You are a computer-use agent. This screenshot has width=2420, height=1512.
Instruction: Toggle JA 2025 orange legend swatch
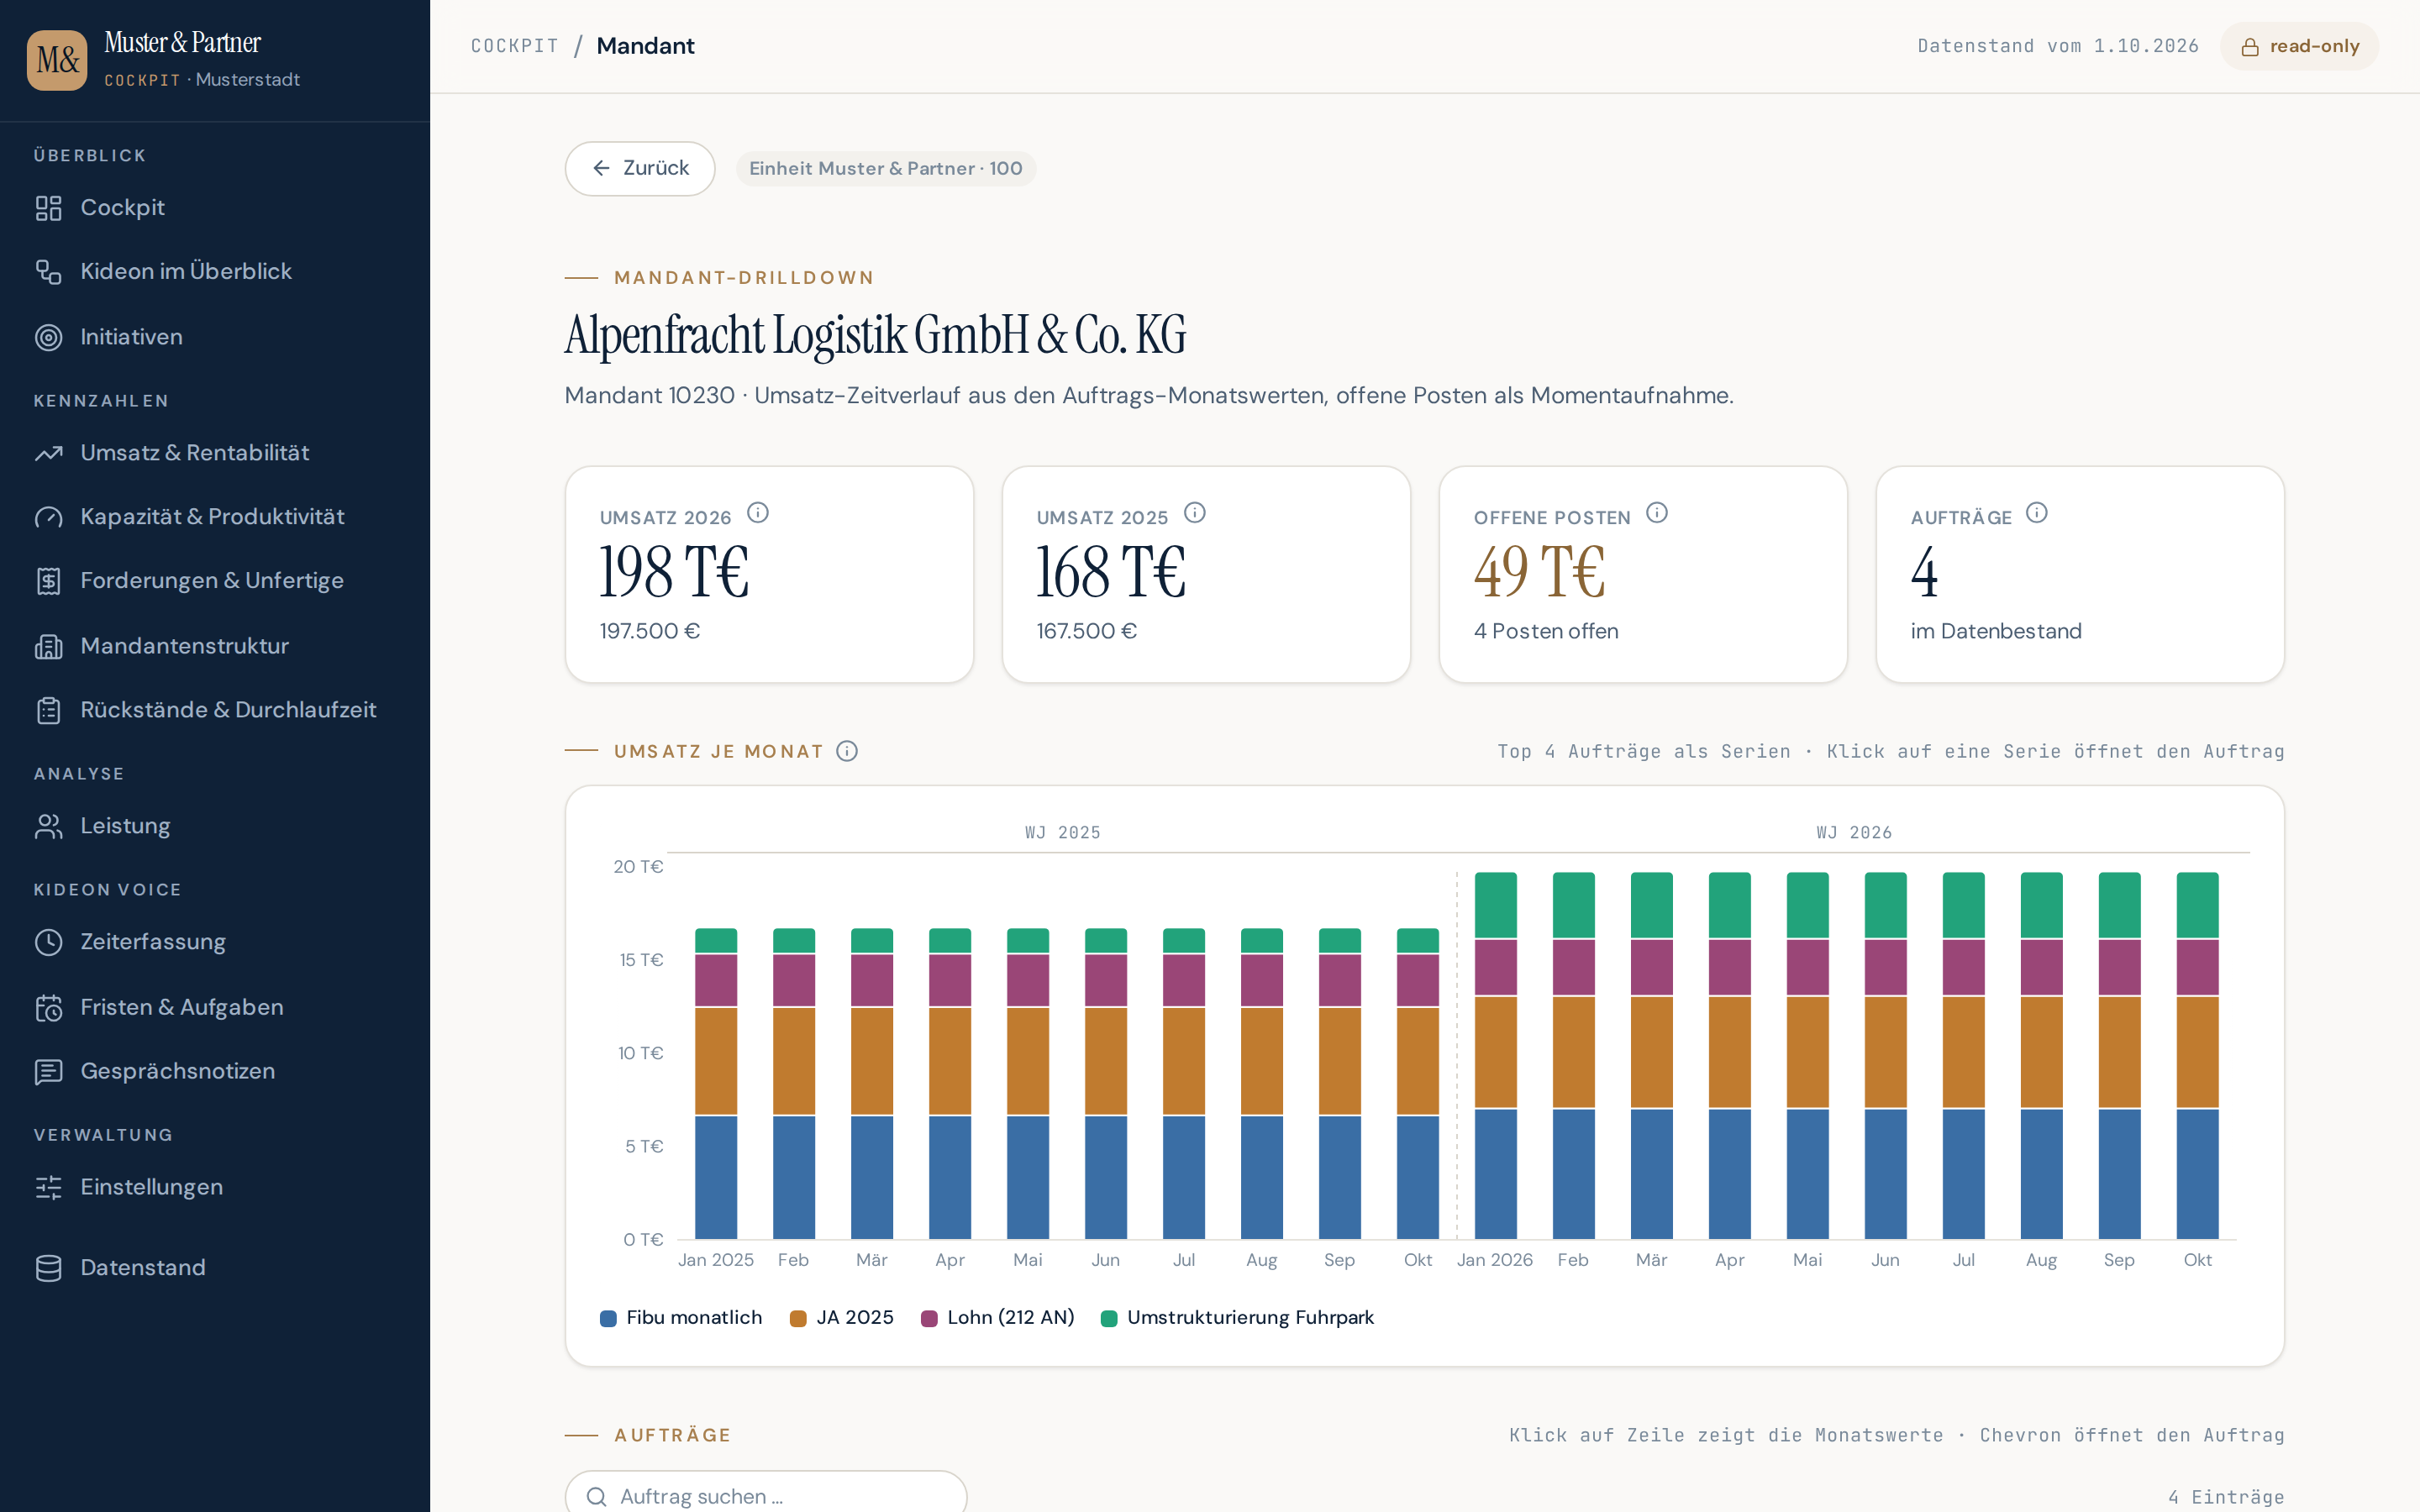coord(798,1318)
